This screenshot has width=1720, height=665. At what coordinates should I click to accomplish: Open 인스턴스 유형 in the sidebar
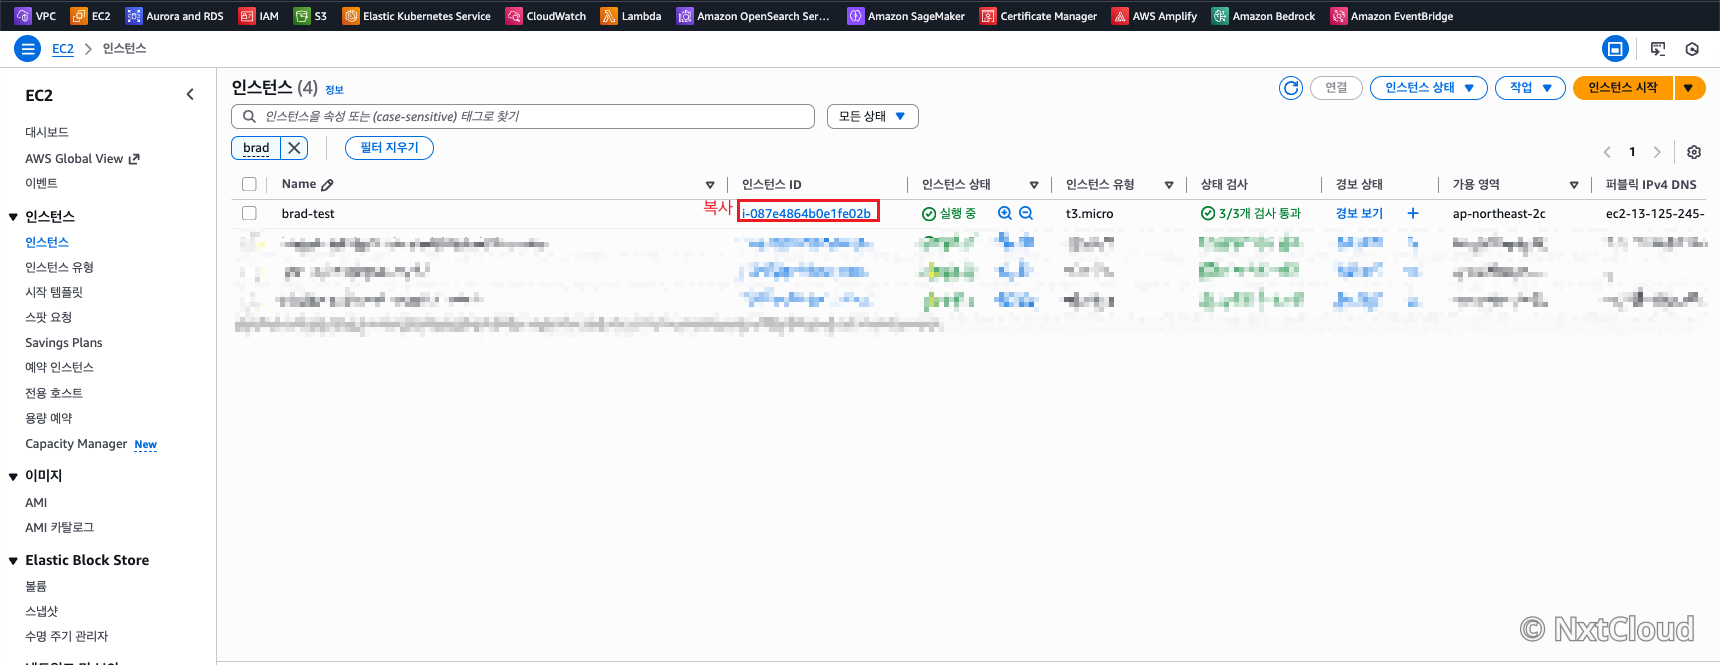click(x=59, y=267)
